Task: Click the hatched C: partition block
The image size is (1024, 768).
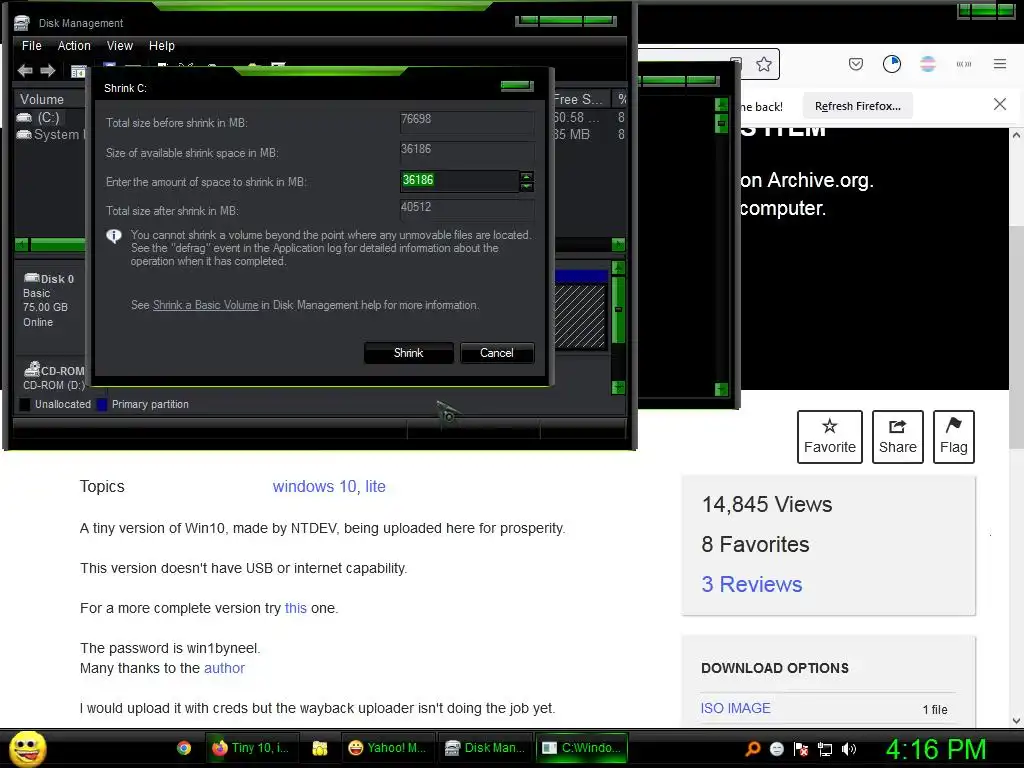Action: point(581,315)
